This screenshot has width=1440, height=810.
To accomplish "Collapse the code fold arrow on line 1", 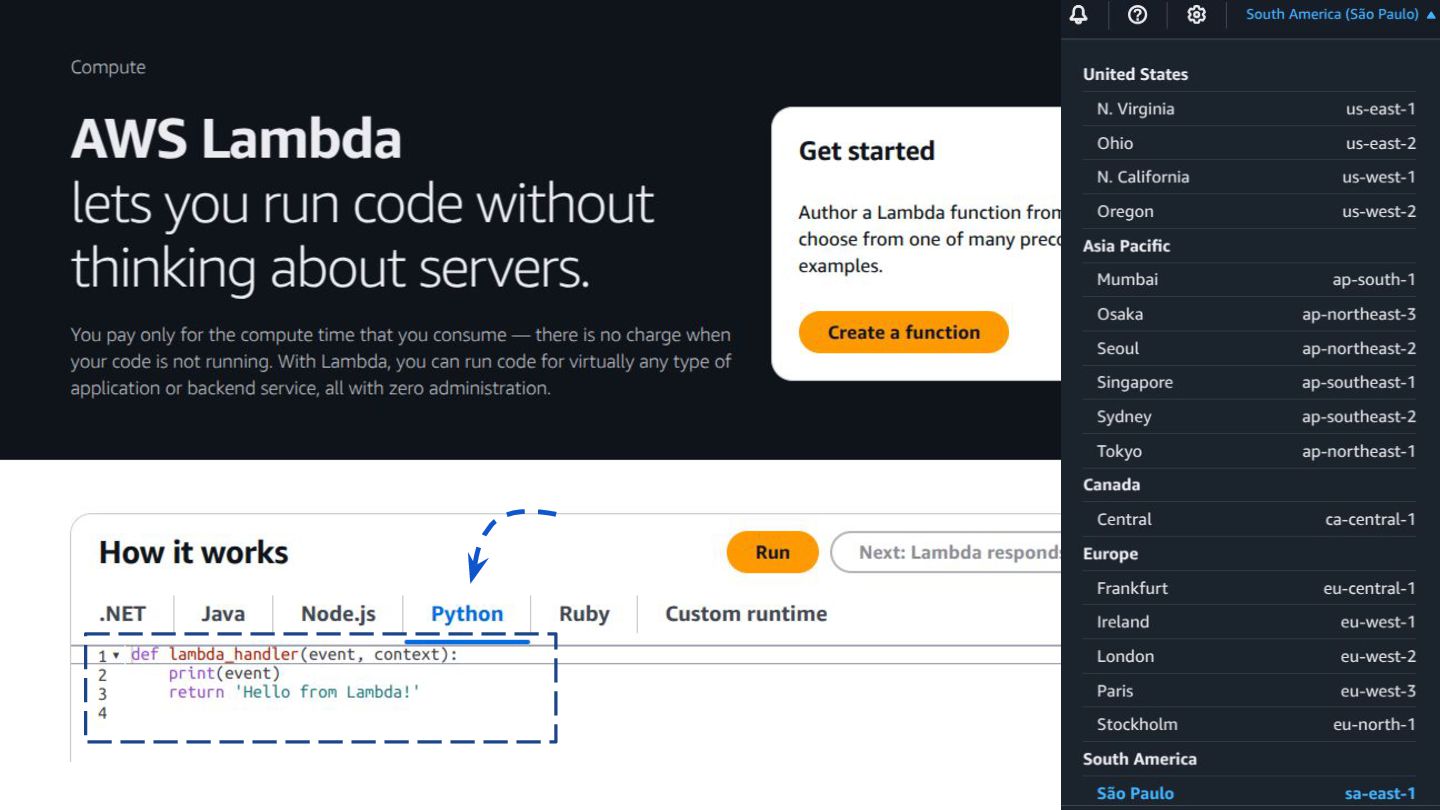I will (116, 656).
